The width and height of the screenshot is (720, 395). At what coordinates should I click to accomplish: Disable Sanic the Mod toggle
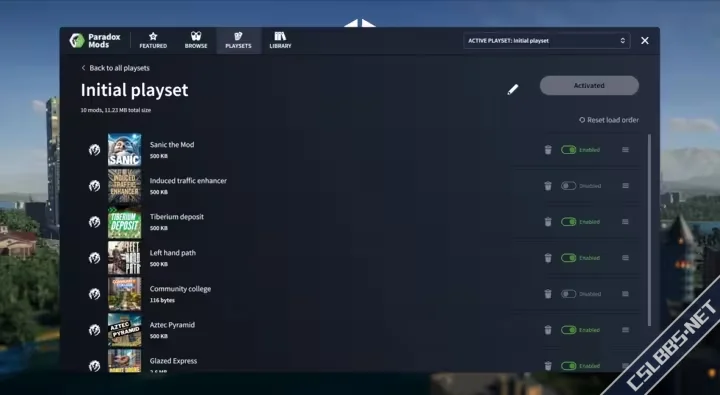568,150
